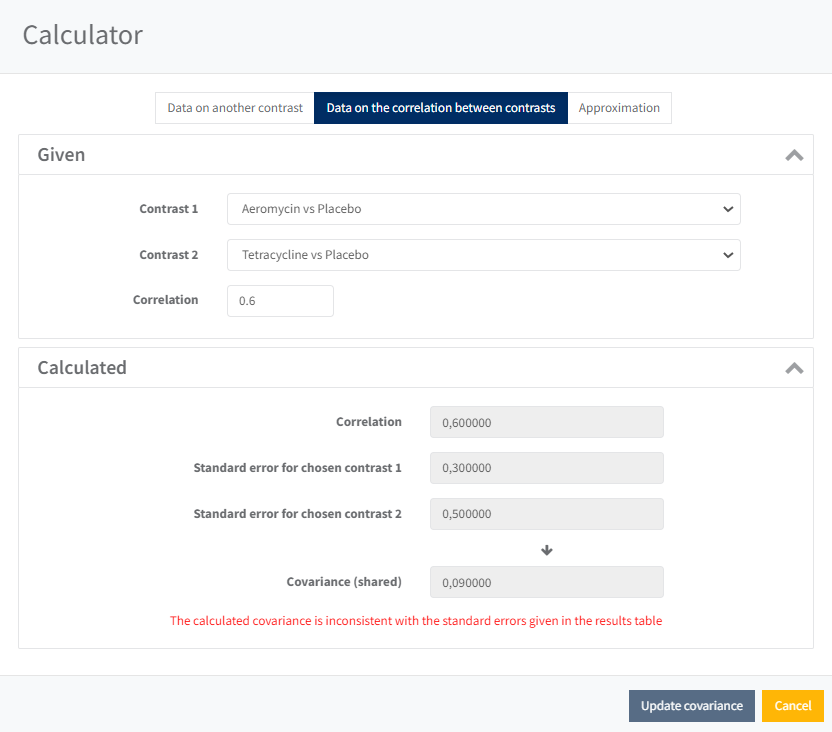Click the down arrow above Covariance
The height and width of the screenshot is (732, 832).
[x=547, y=550]
